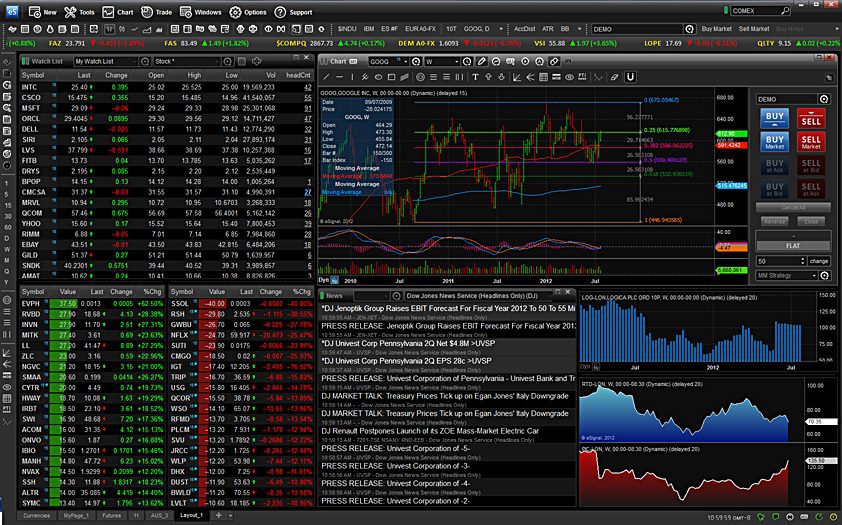Image resolution: width=842 pixels, height=525 pixels.
Task: Switch to the Currencies page tab
Action: coord(36,515)
